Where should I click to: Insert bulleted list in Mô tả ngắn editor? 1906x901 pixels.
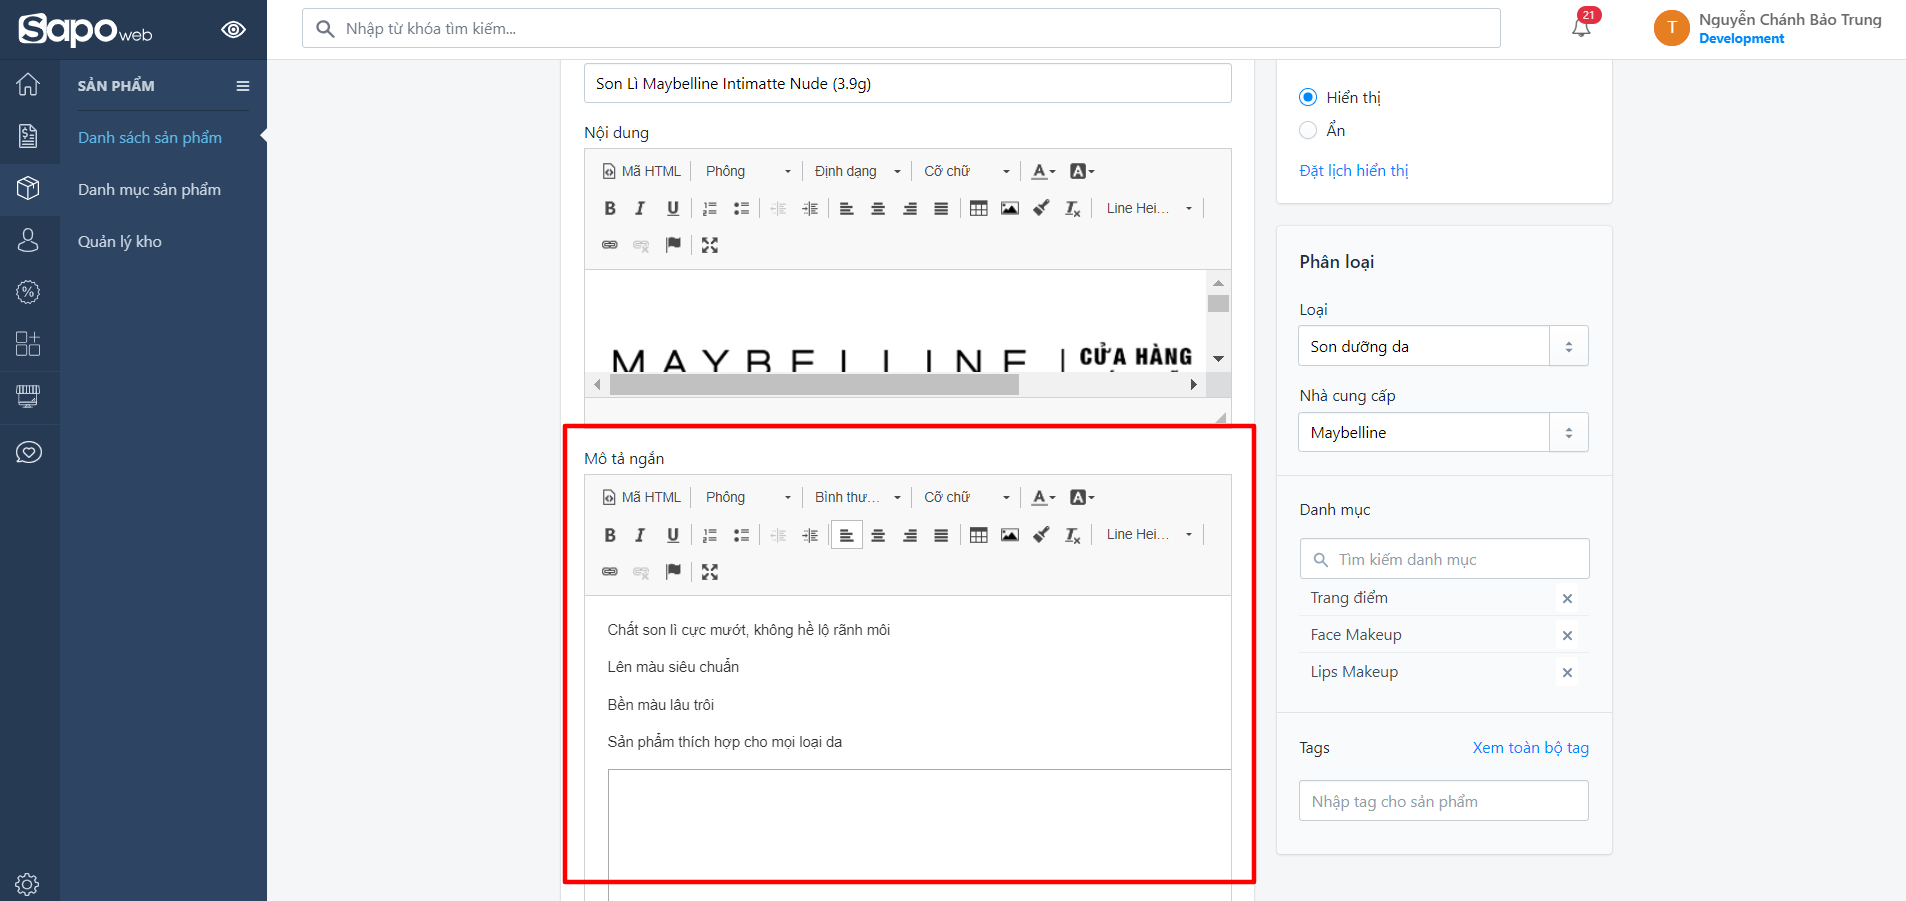[741, 535]
